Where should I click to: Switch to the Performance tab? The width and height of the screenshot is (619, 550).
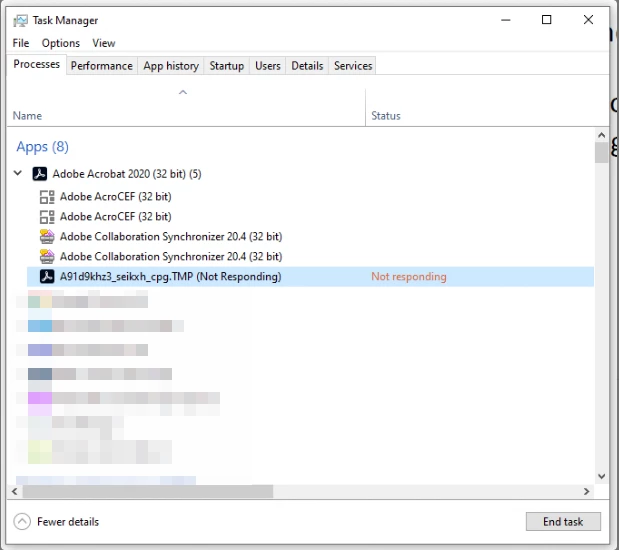point(102,66)
